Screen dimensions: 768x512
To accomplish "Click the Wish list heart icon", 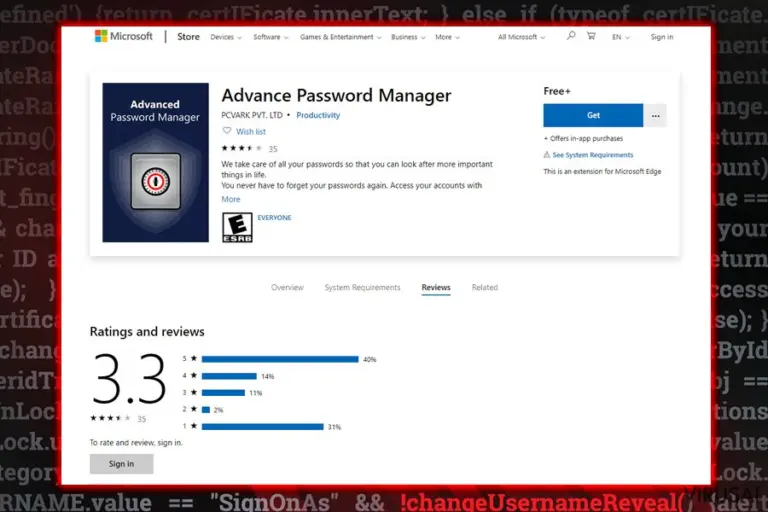I will 226,131.
